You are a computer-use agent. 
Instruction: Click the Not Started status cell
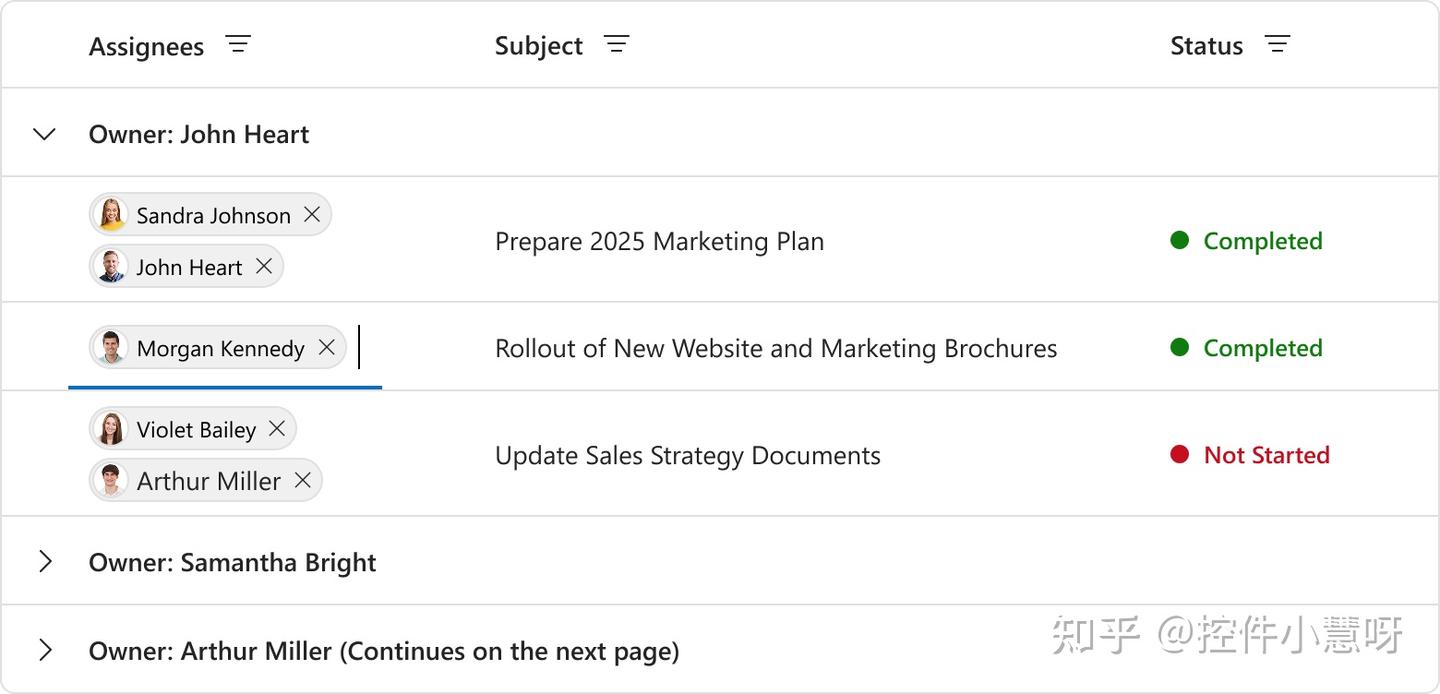click(1265, 455)
